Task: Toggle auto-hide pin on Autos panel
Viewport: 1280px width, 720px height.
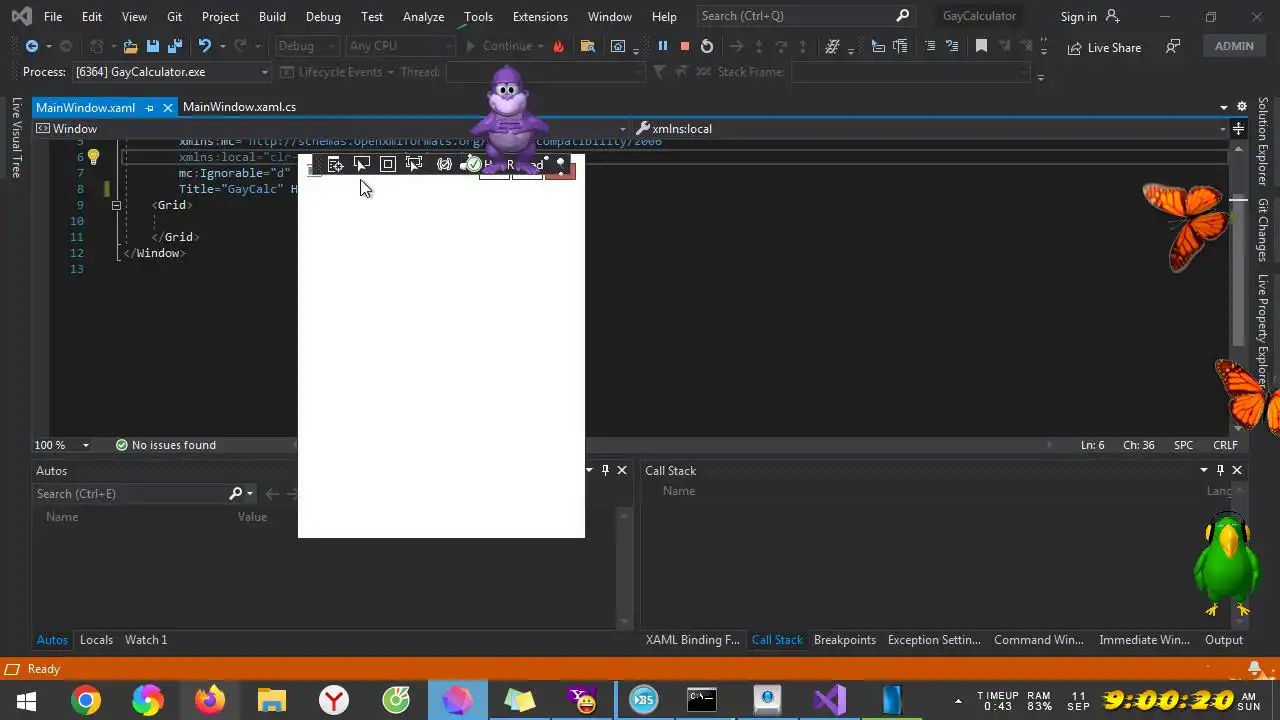Action: point(605,470)
